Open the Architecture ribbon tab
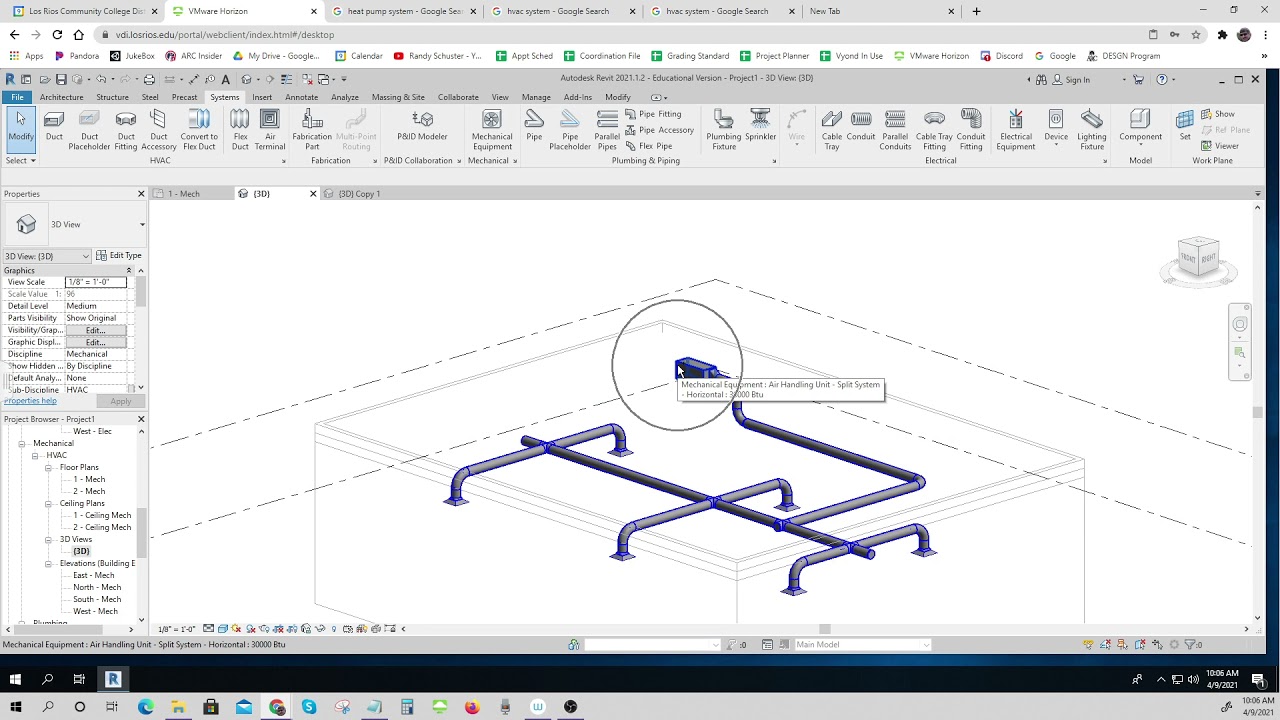This screenshot has width=1280, height=720. [x=61, y=97]
